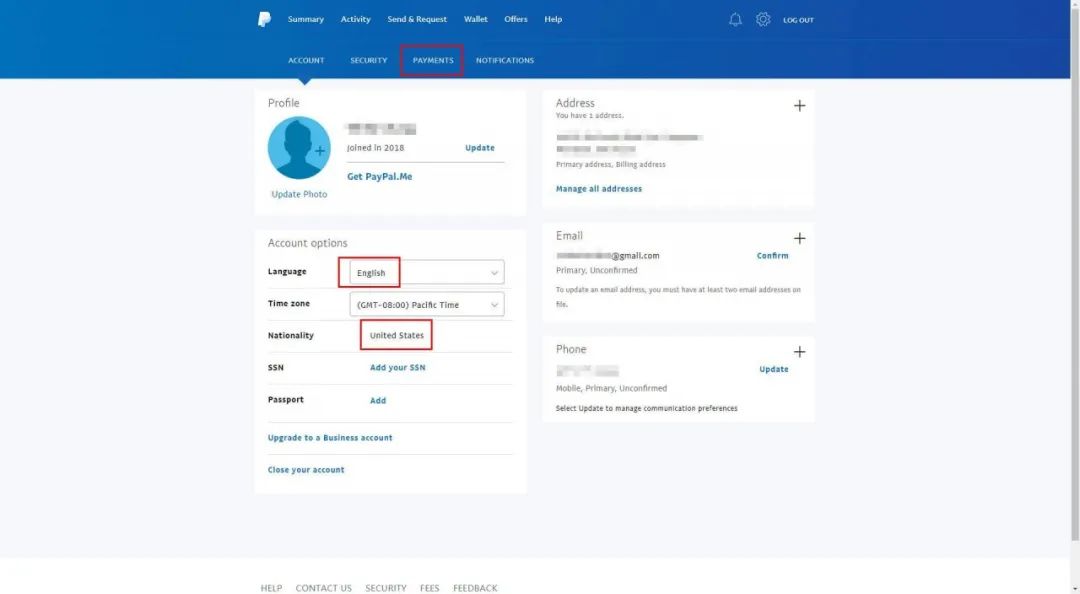Switch to the Notifications tab
Screen dimensions: 1080x594
tap(505, 60)
